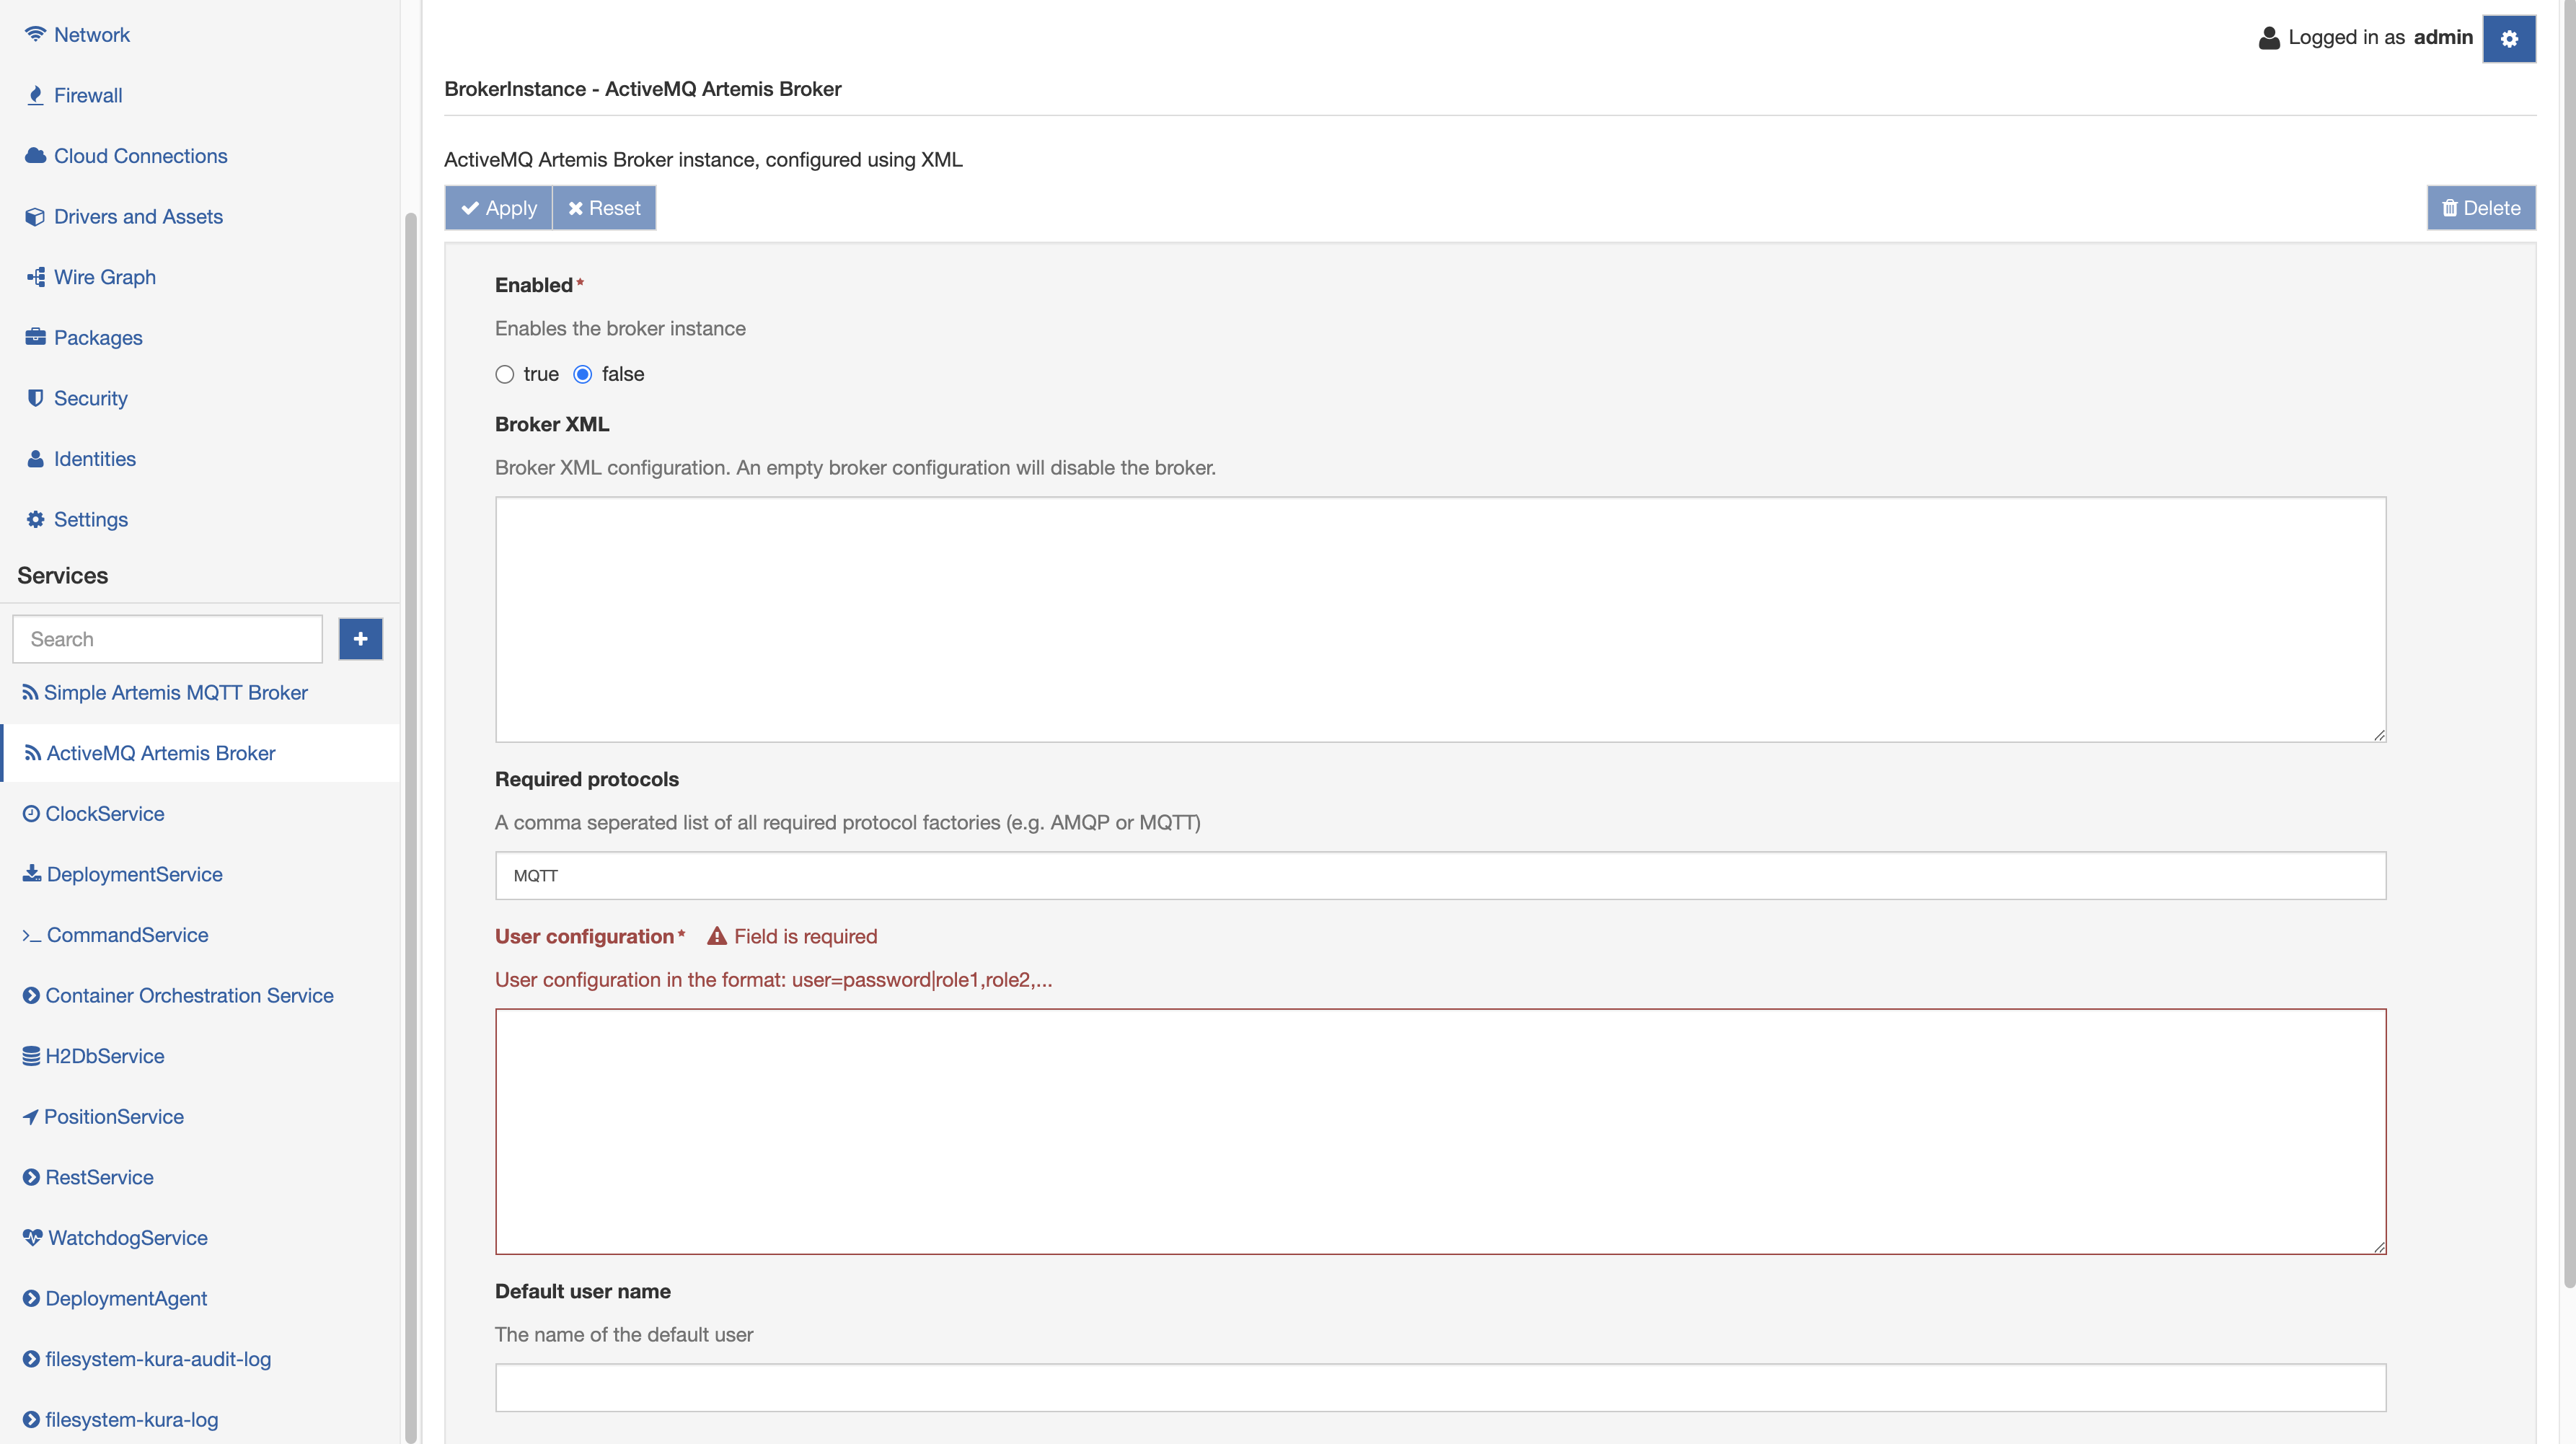Click the filesystem-kura-audit-log arrow icon
Viewport: 2576px width, 1444px height.
pyautogui.click(x=31, y=1359)
